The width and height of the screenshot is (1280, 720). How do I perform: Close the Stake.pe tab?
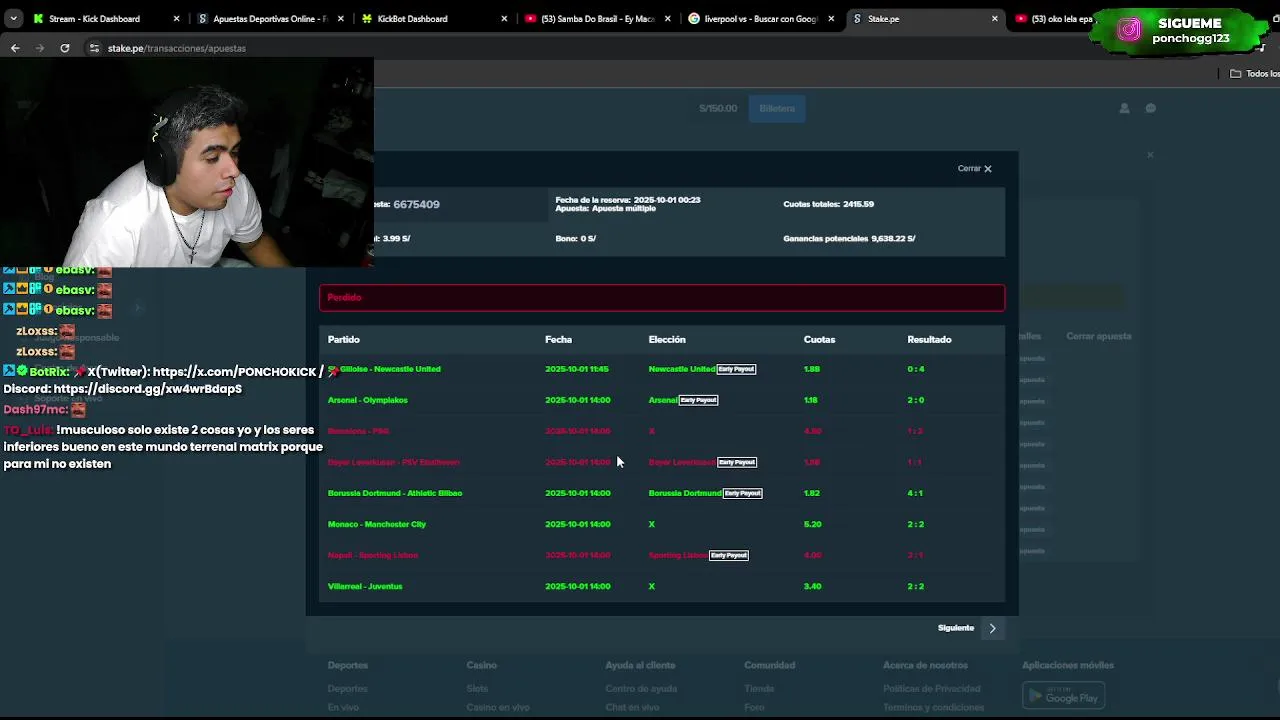pyautogui.click(x=995, y=19)
